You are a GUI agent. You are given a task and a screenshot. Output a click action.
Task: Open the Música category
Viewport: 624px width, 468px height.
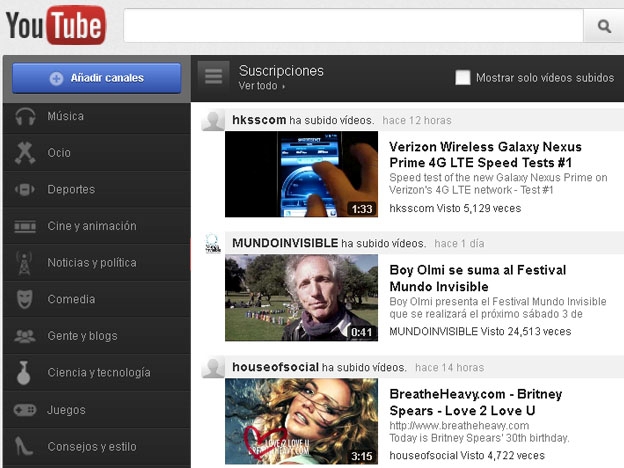pos(97,116)
